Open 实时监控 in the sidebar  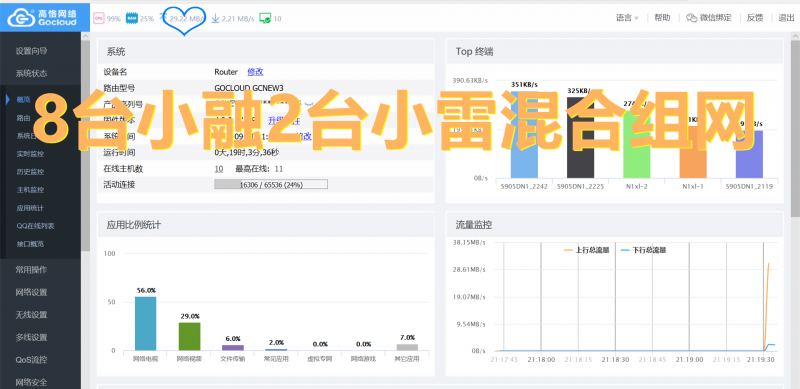click(x=31, y=154)
